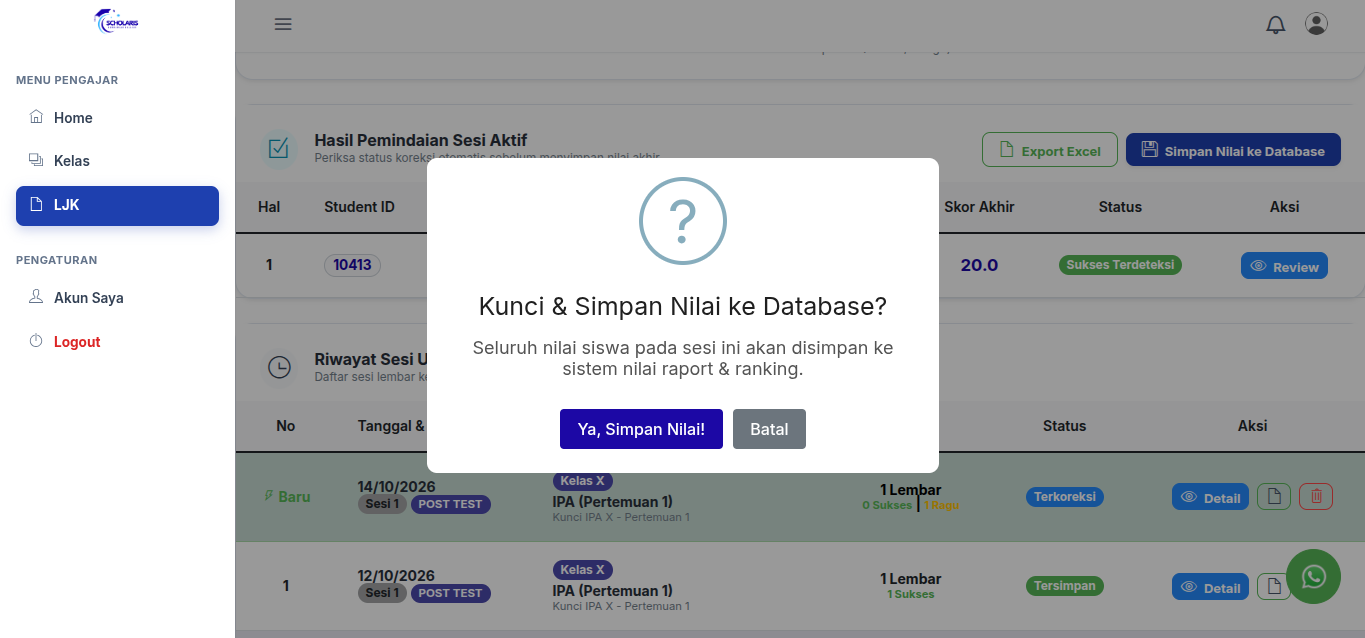Click POST TEST badge on 14/10/2026 row
Image resolution: width=1365 pixels, height=638 pixels.
(x=451, y=504)
